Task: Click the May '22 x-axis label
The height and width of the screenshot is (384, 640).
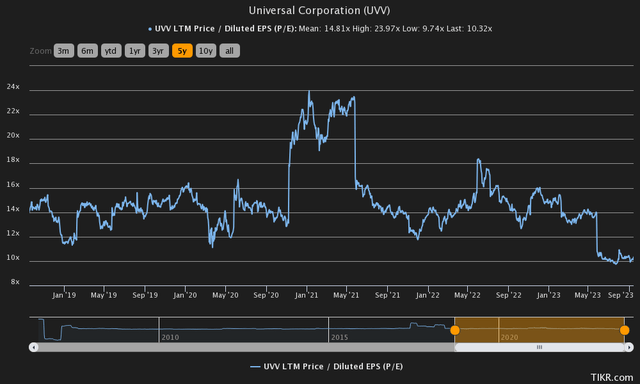Action: click(x=467, y=295)
